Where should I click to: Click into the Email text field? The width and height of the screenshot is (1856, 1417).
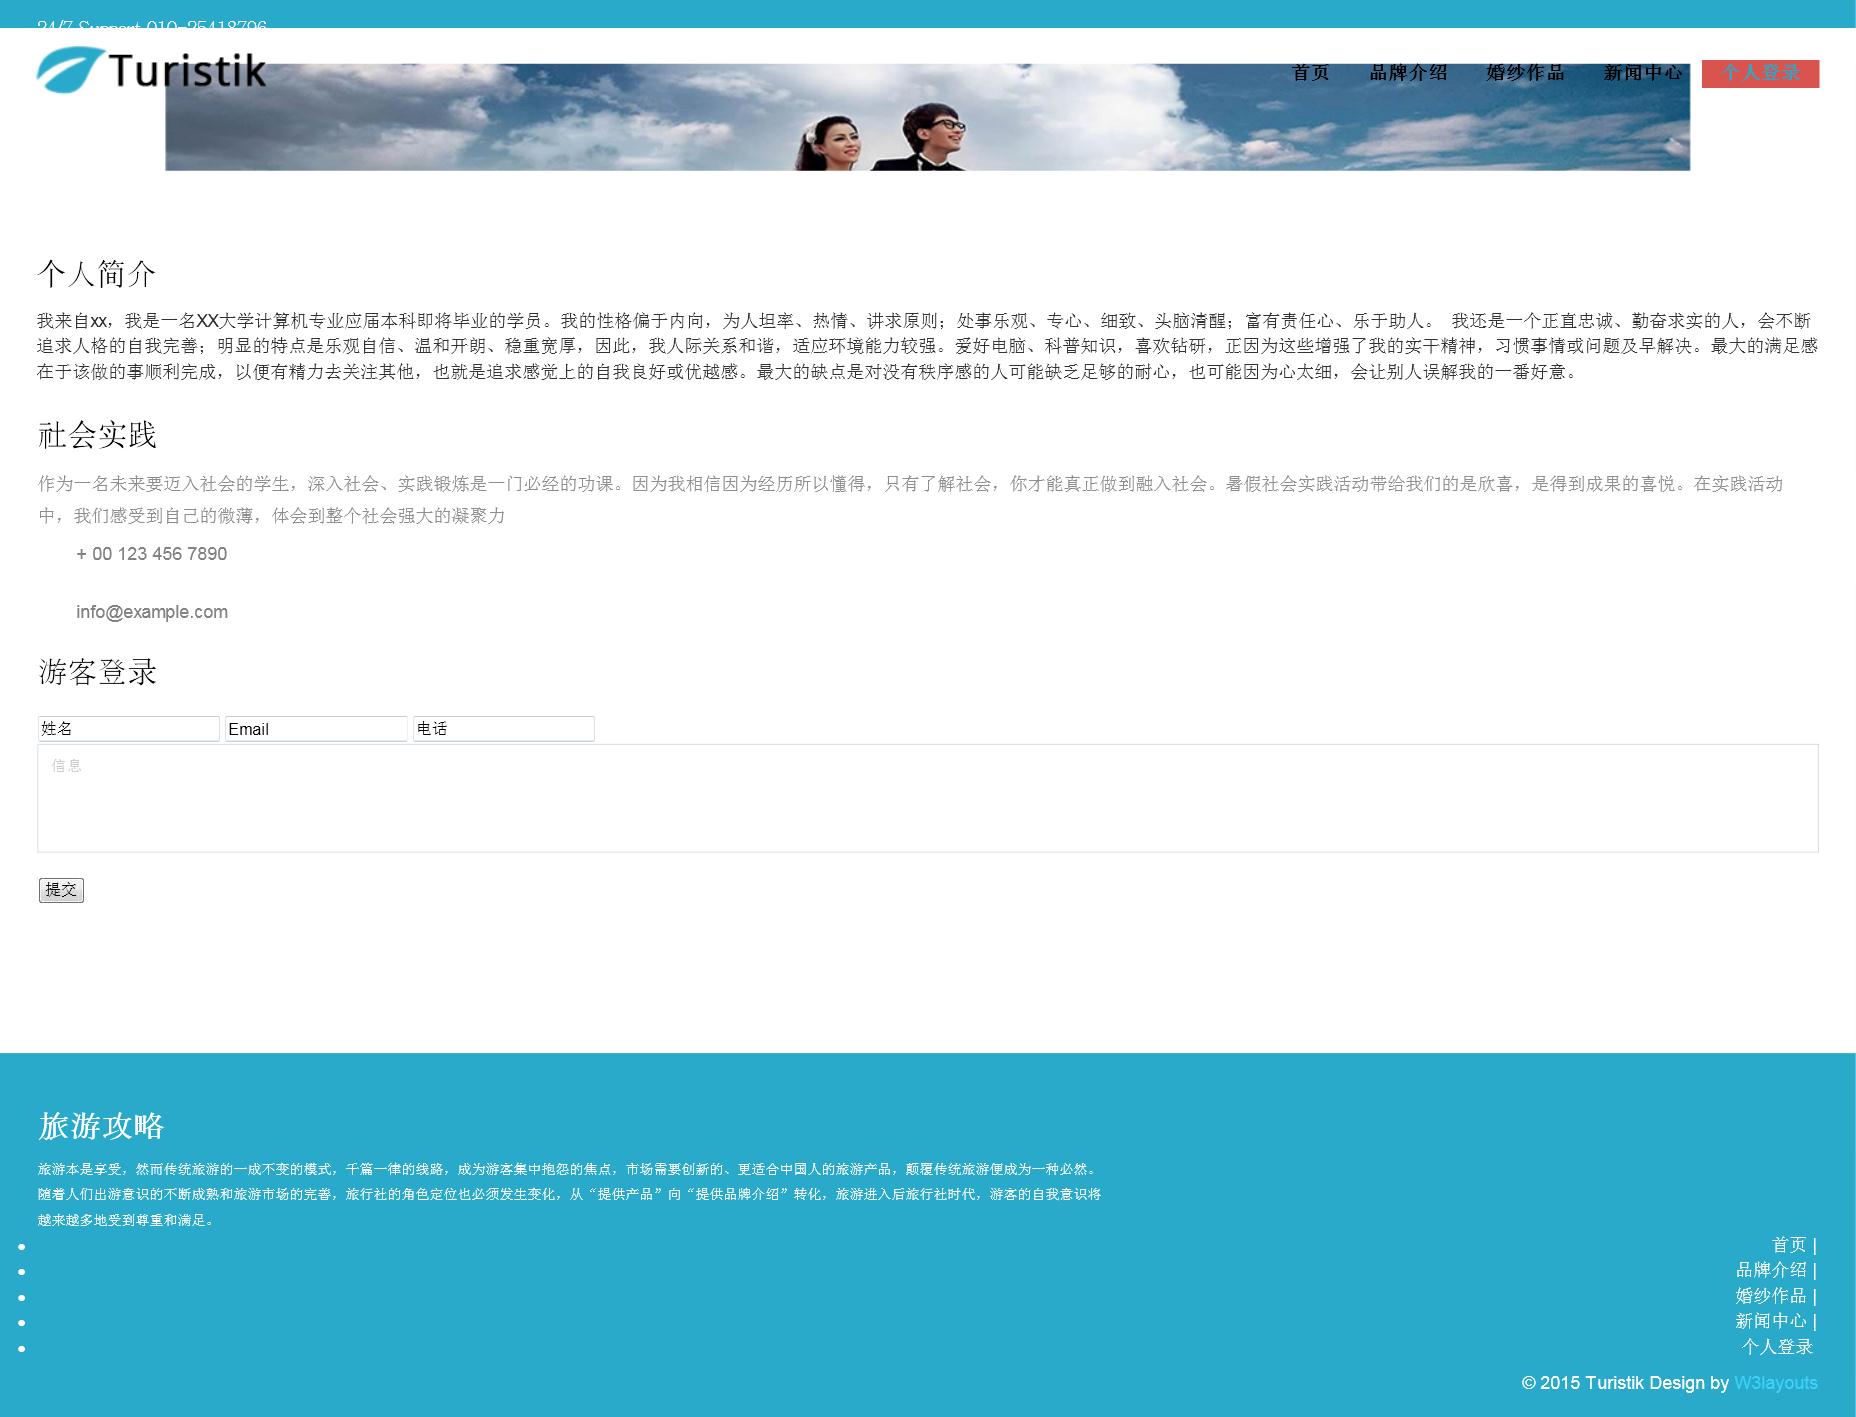pyautogui.click(x=316, y=729)
